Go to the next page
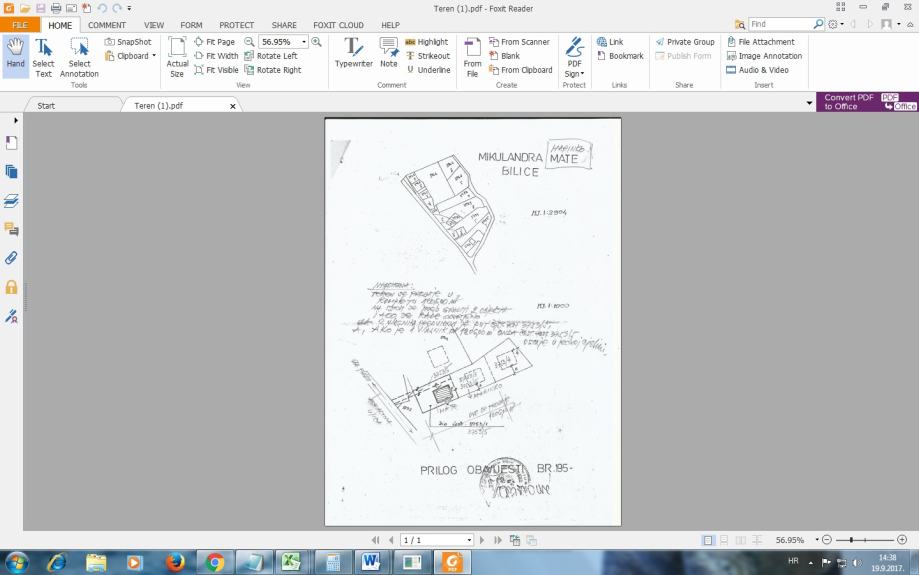Image resolution: width=919 pixels, height=575 pixels. click(x=482, y=540)
